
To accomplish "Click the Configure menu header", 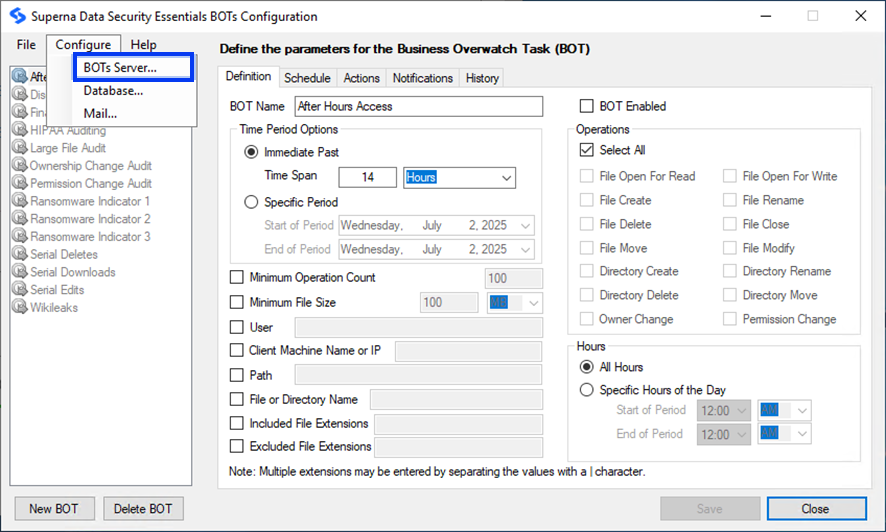I will 83,45.
